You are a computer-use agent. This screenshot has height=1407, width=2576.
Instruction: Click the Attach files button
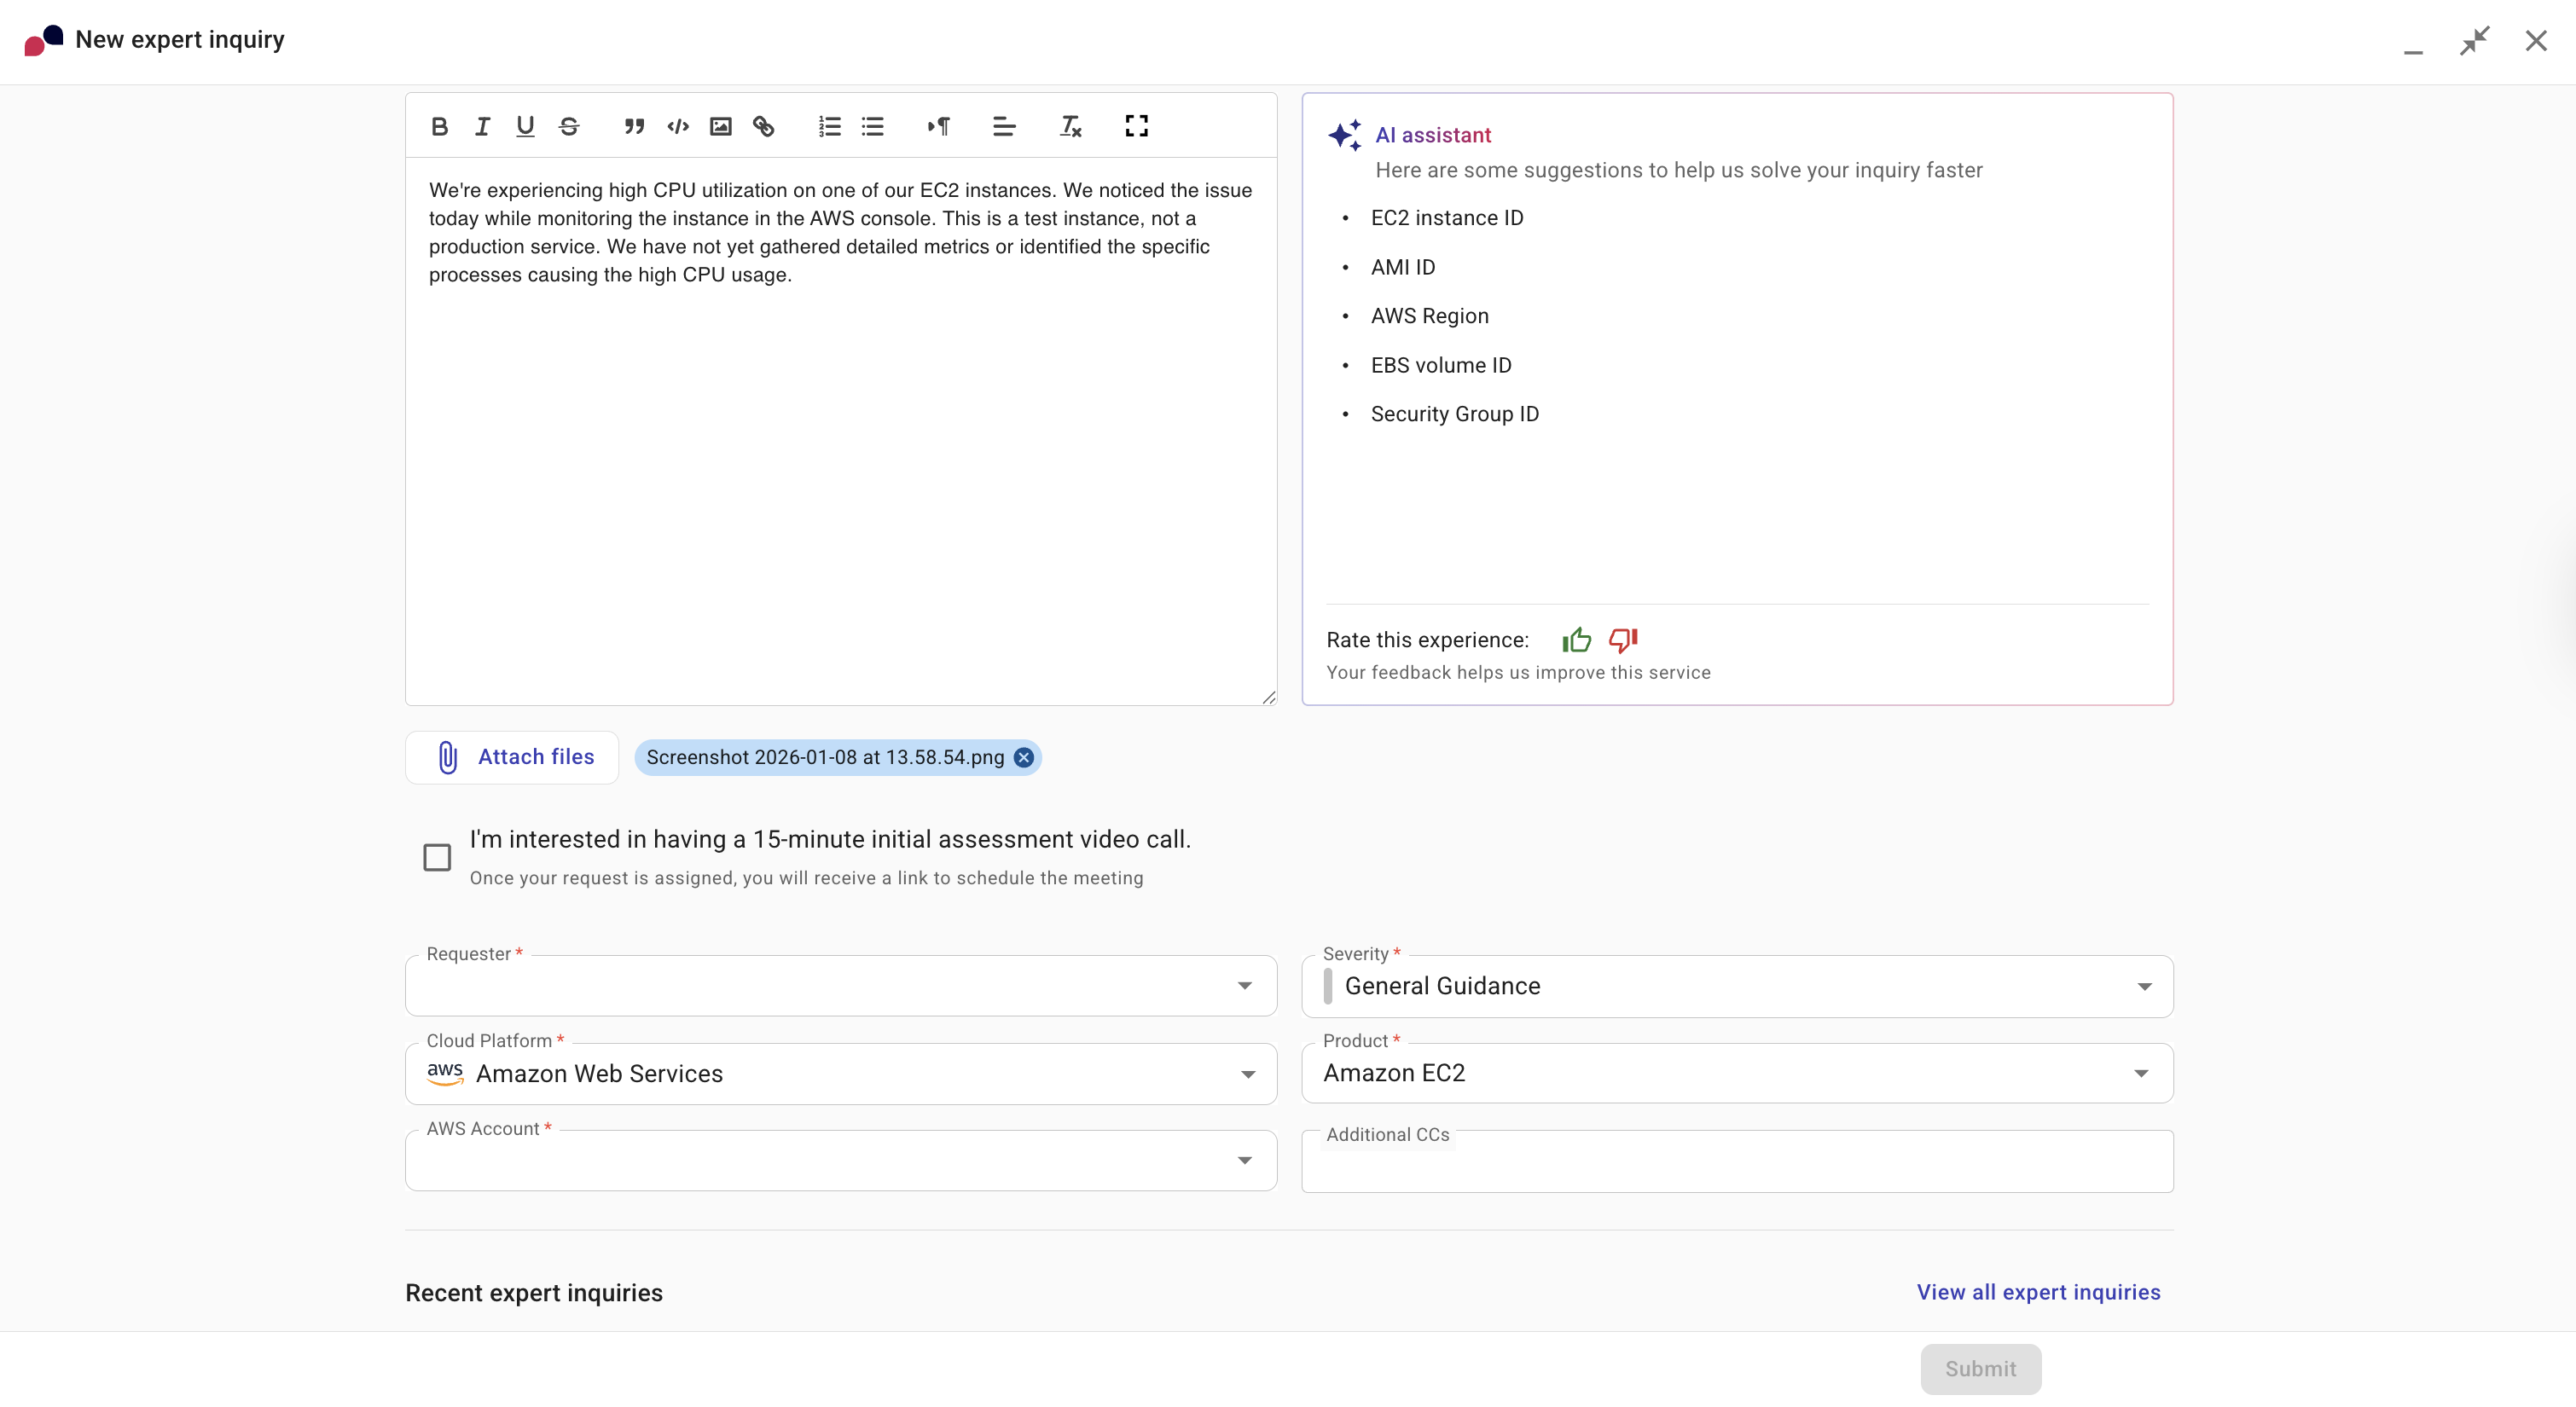[512, 757]
